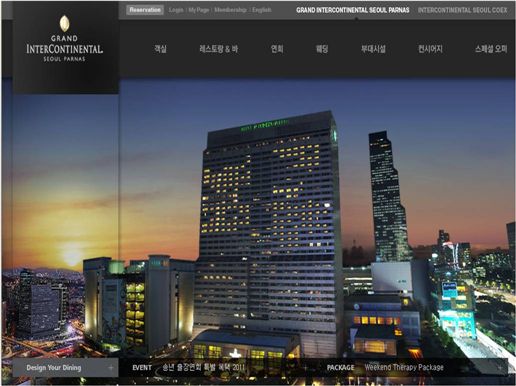The width and height of the screenshot is (516, 386).
Task: Open the 웨딩 menu
Action: [322, 49]
